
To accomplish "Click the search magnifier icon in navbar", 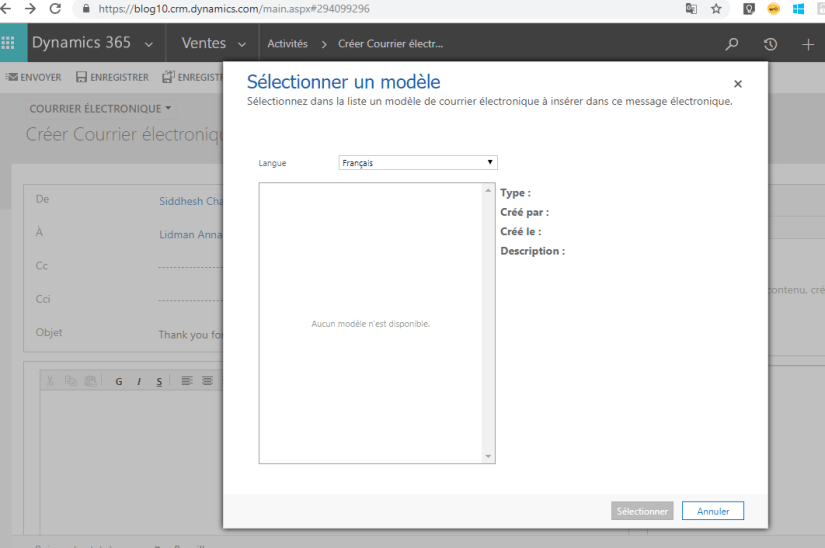I will [732, 44].
